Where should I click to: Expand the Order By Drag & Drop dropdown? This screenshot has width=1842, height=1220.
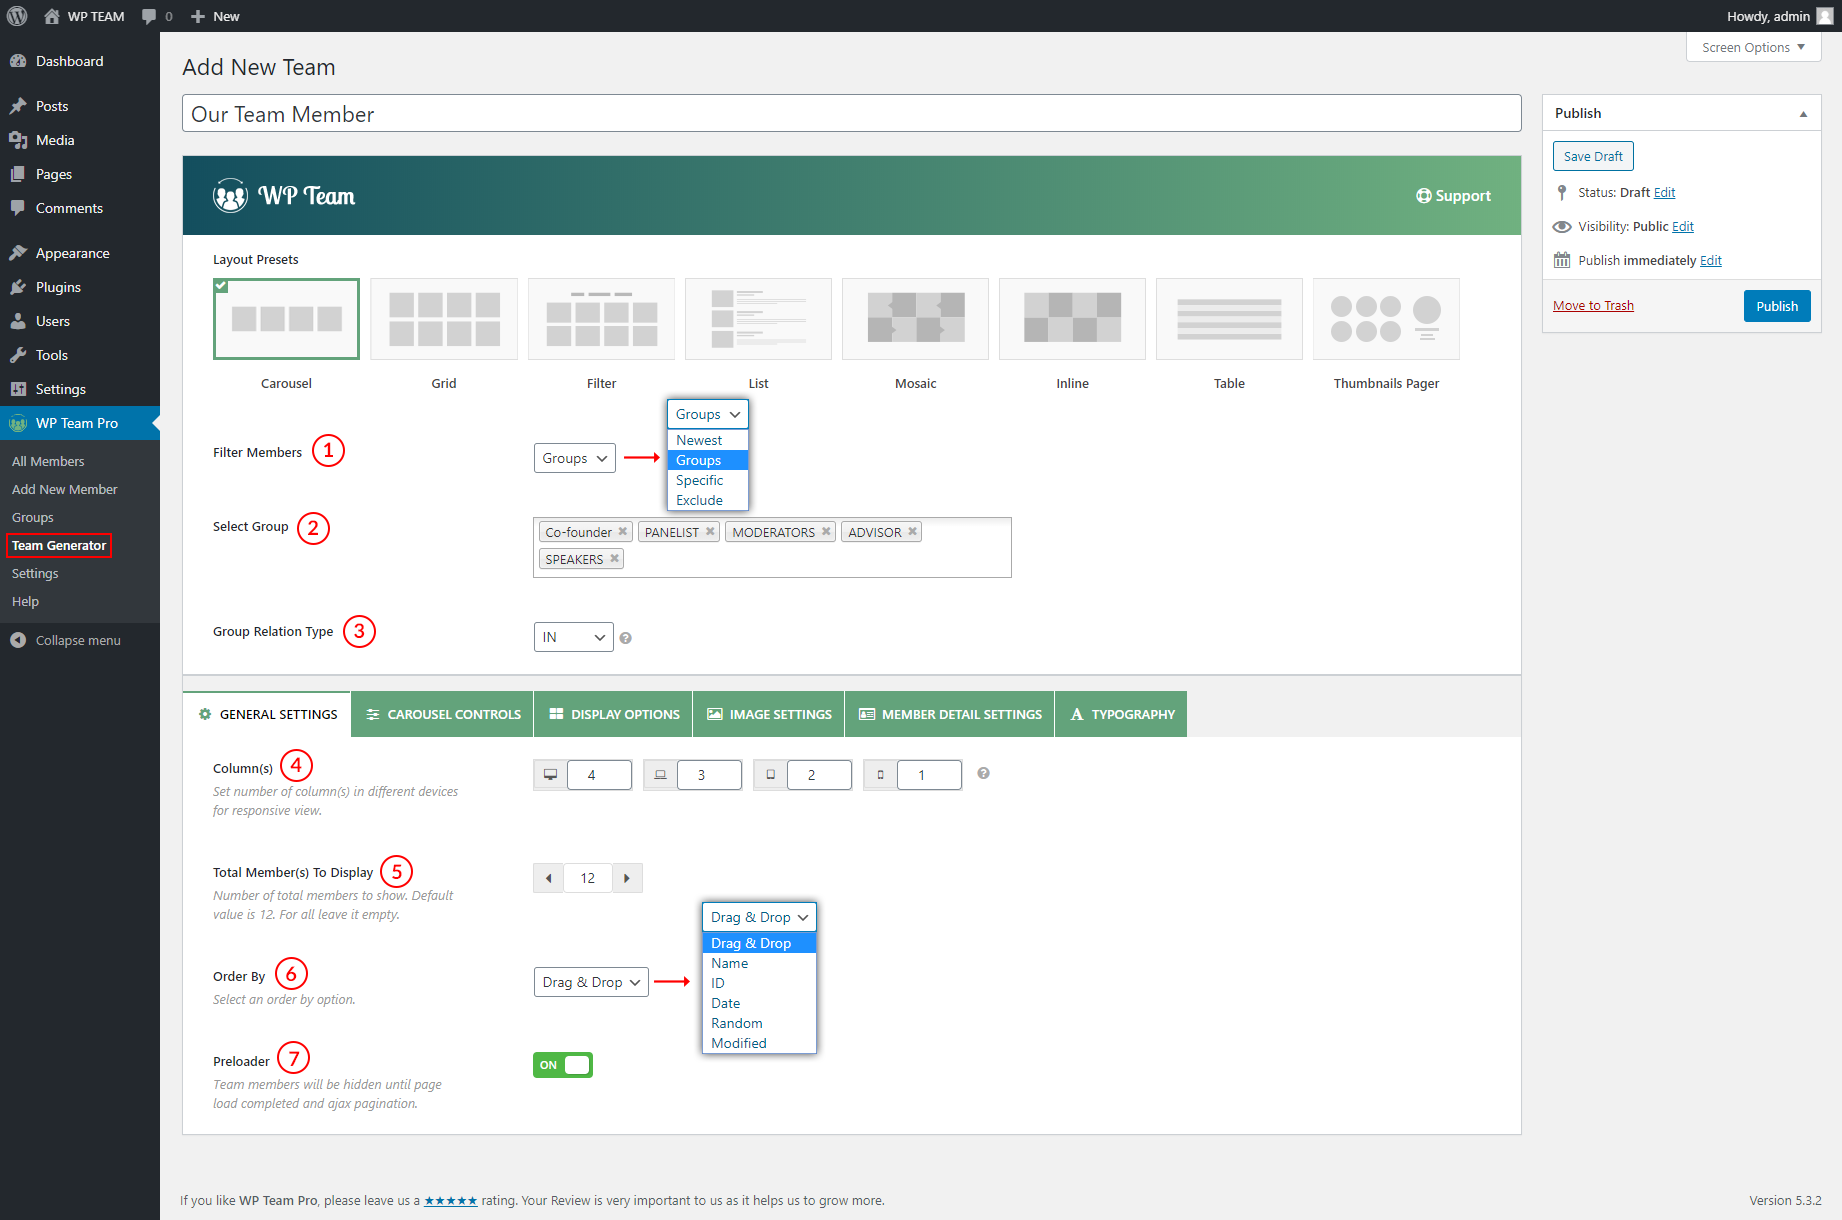[x=590, y=982]
